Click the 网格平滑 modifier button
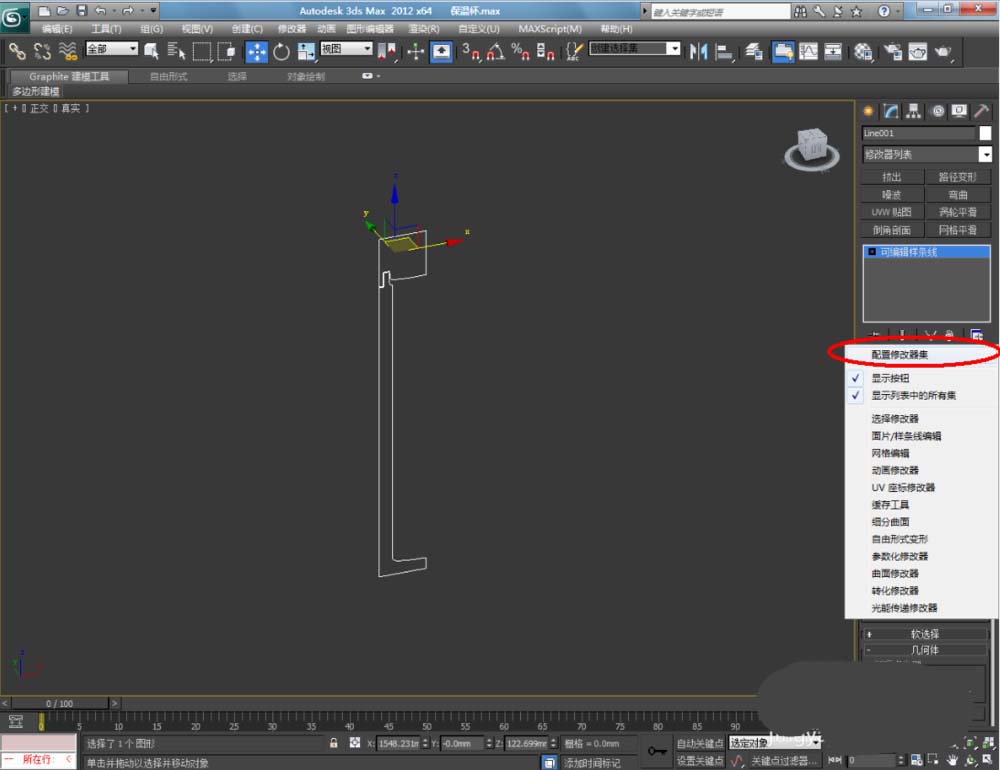 pos(957,230)
